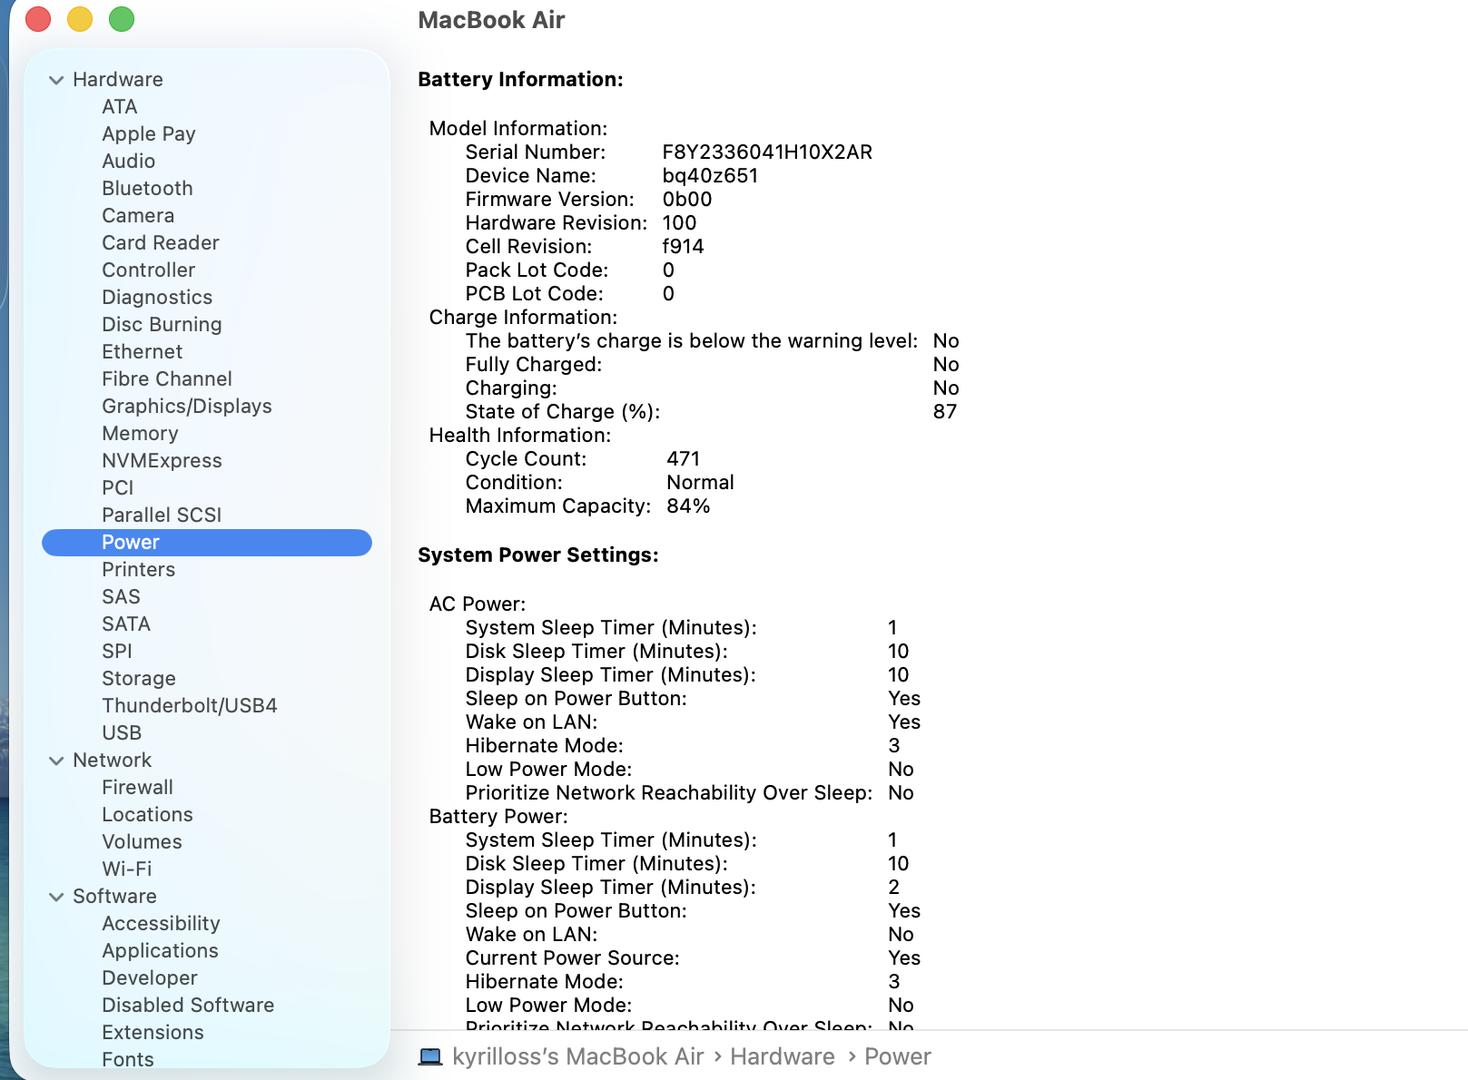This screenshot has height=1080, width=1468.
Task: Collapse the Hardware section chevron
Action: coord(56,80)
